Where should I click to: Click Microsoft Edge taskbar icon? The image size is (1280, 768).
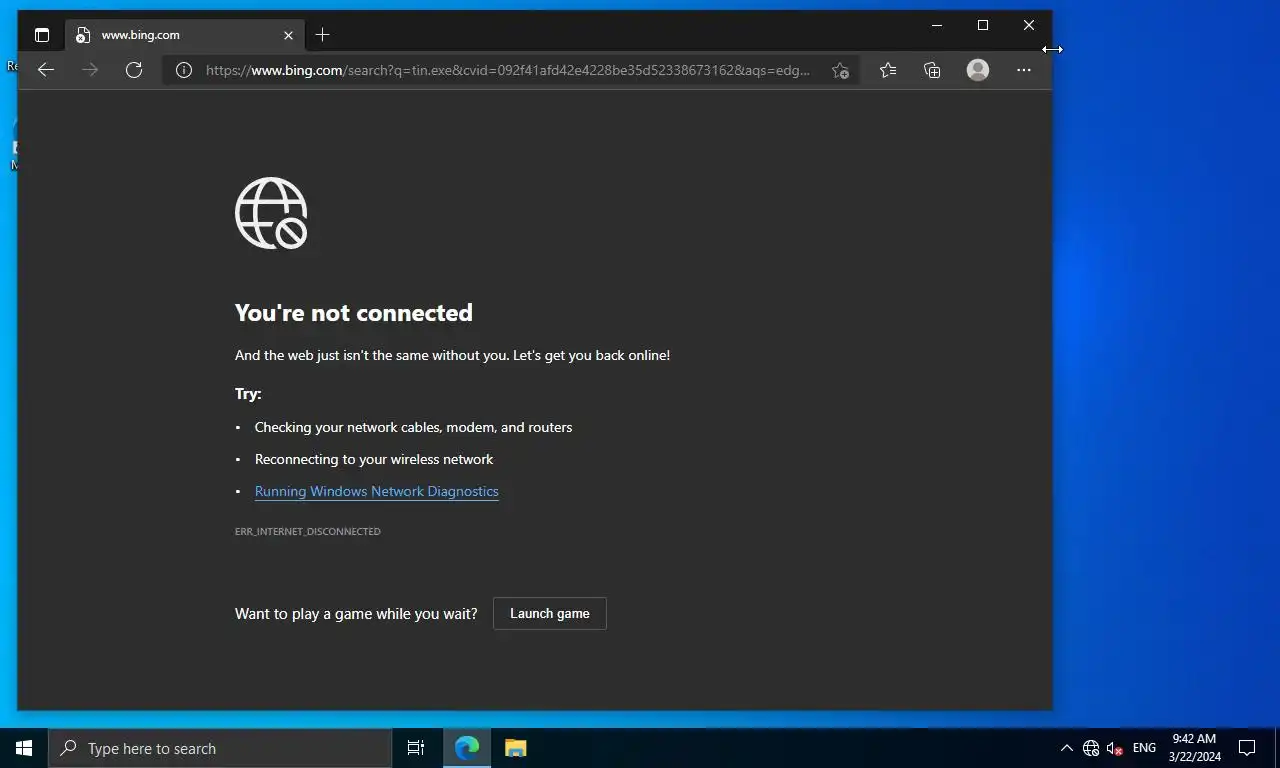click(x=467, y=748)
